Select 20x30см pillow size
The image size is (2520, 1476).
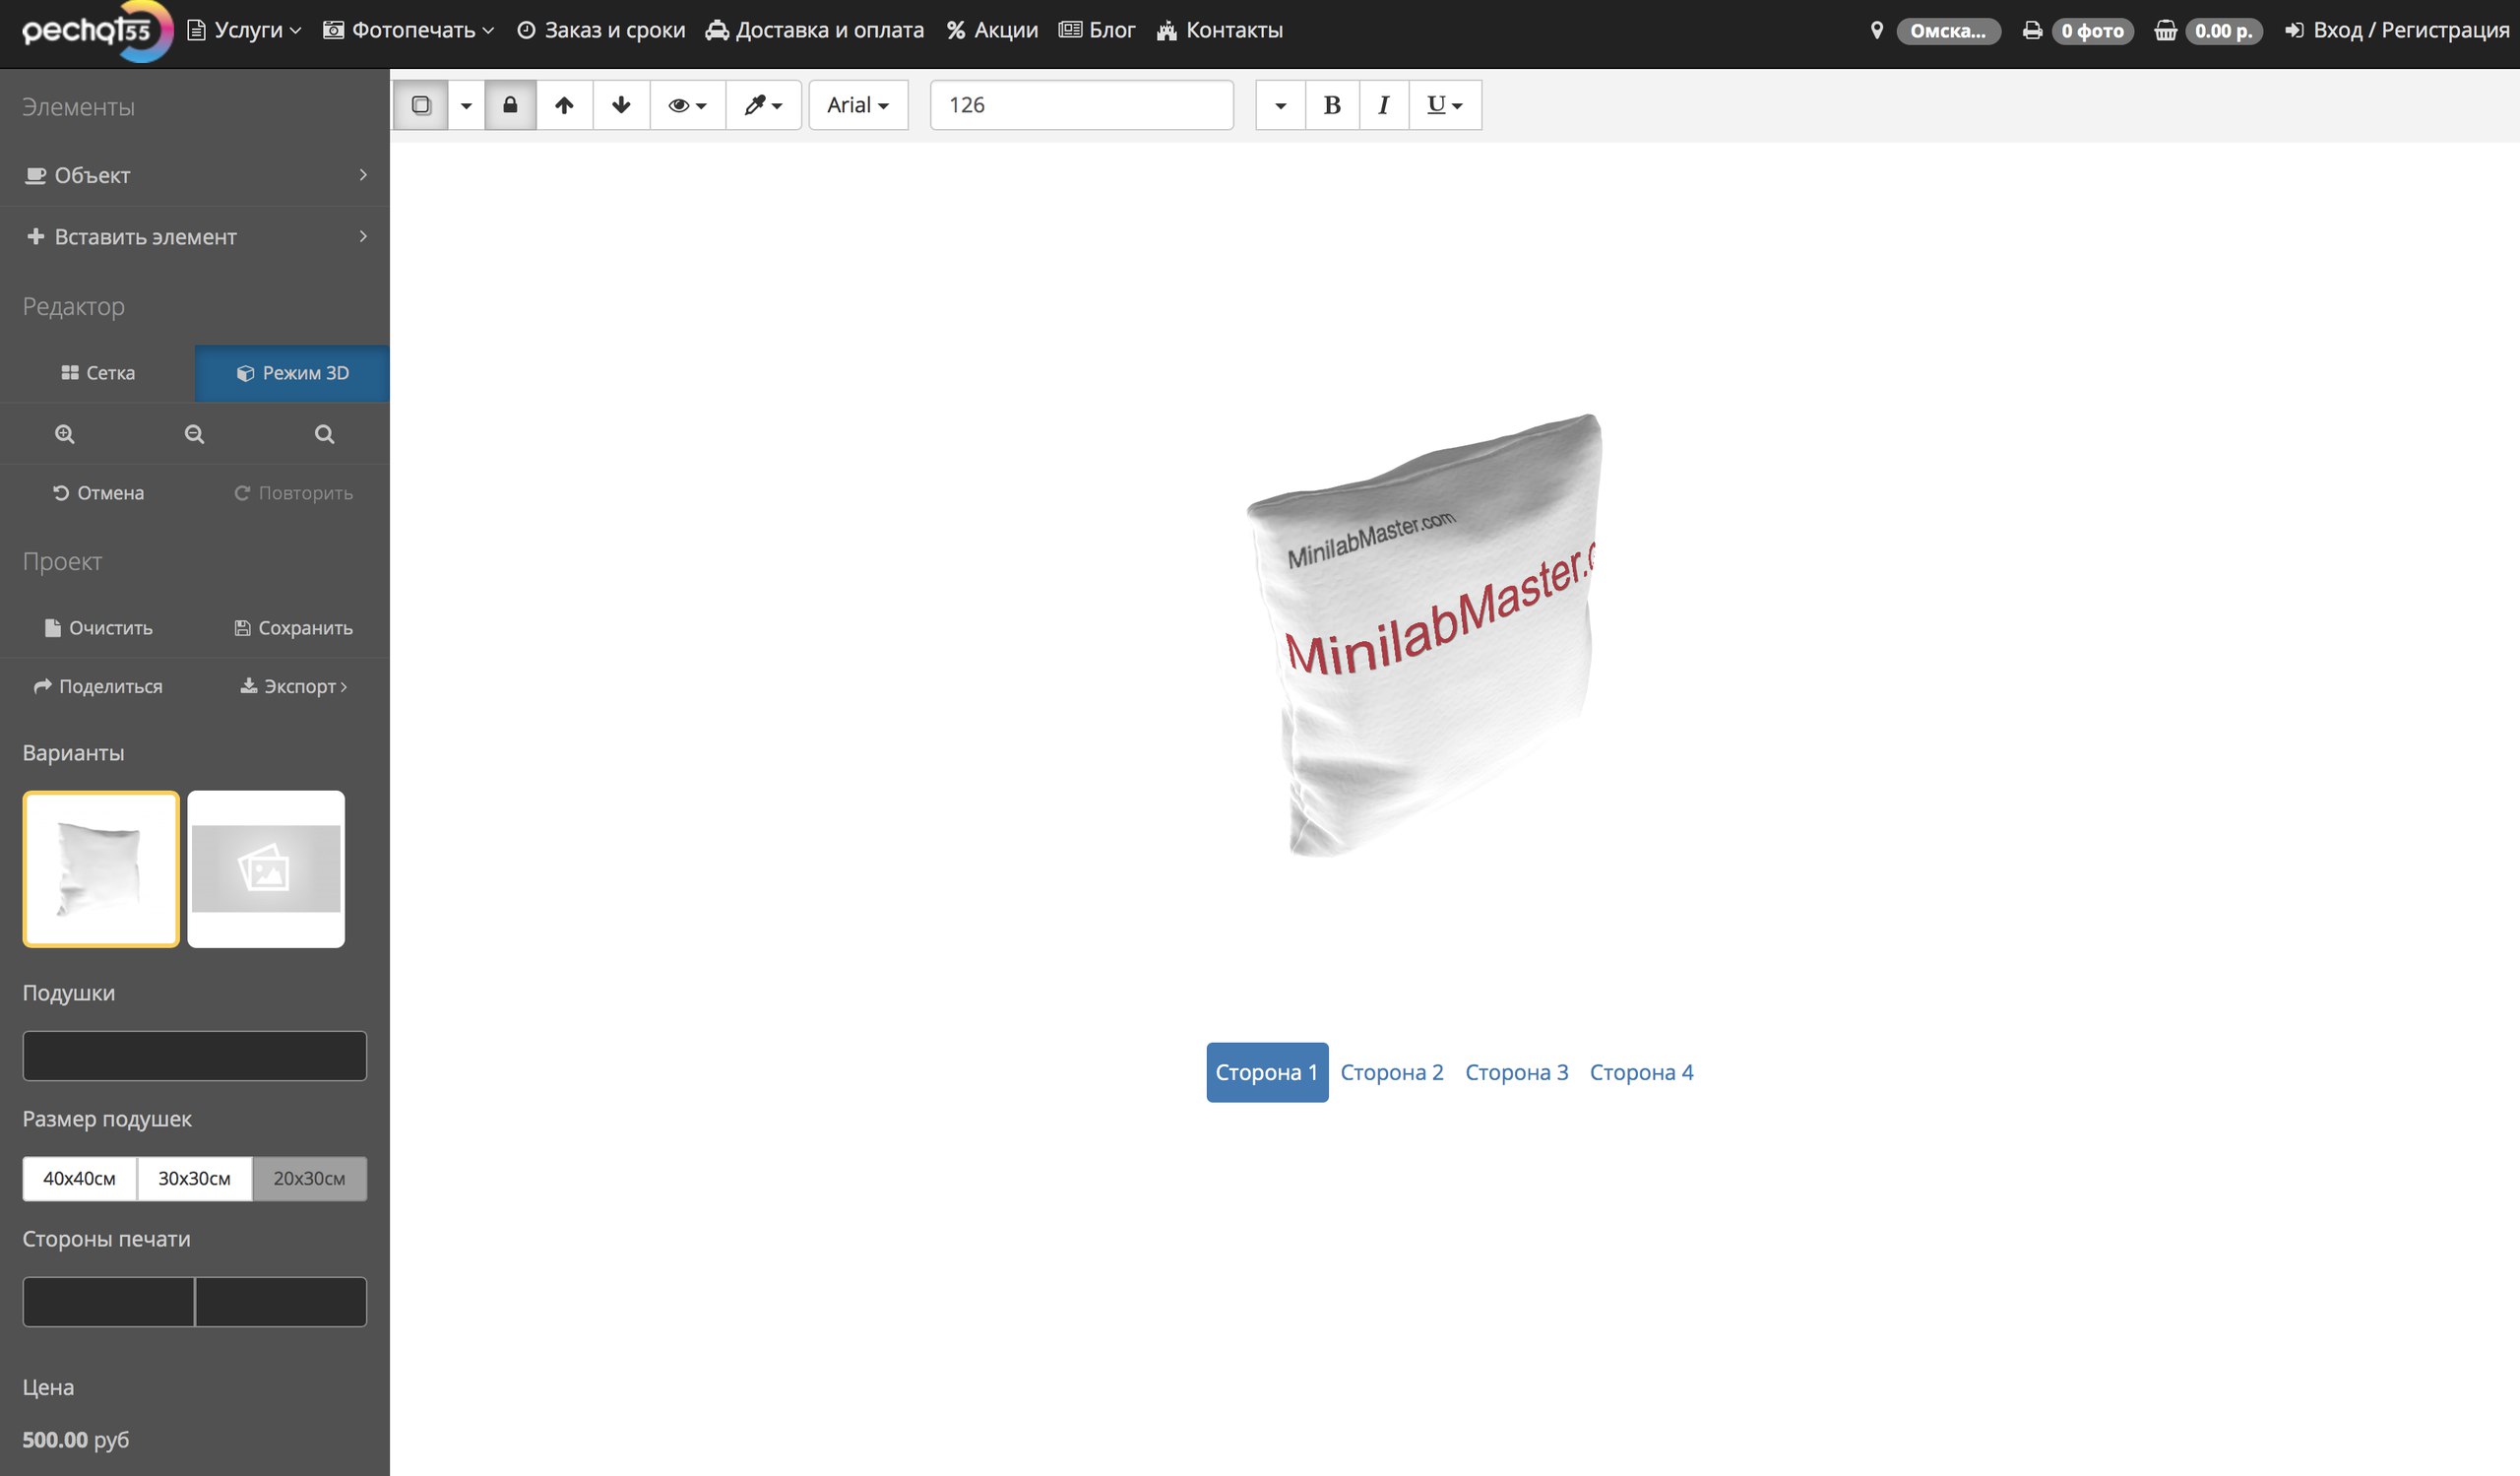pyautogui.click(x=309, y=1179)
